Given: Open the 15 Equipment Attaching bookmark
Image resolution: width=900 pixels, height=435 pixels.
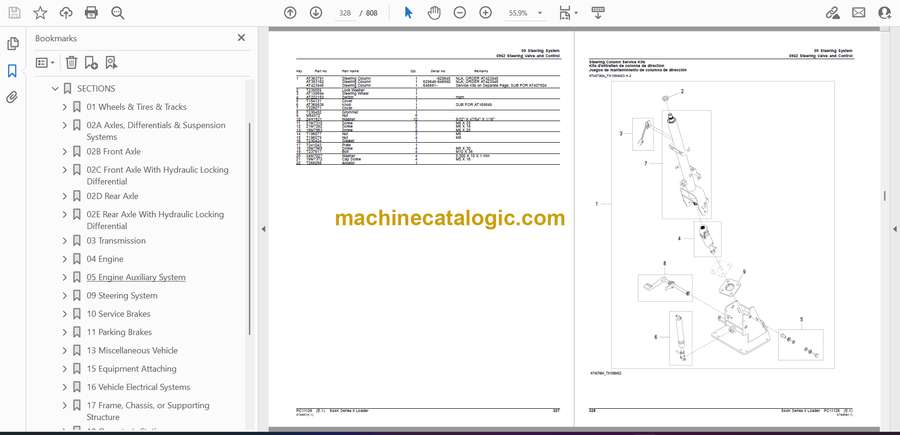Looking at the screenshot, I should click(x=131, y=369).
